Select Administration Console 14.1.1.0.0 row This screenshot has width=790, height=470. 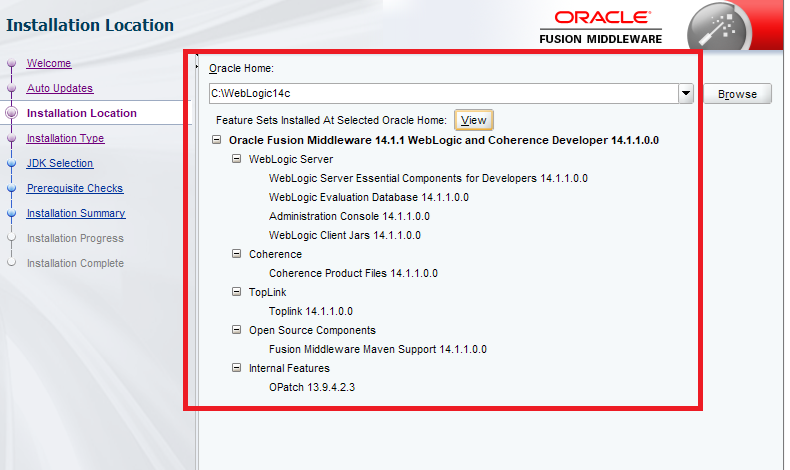point(349,216)
